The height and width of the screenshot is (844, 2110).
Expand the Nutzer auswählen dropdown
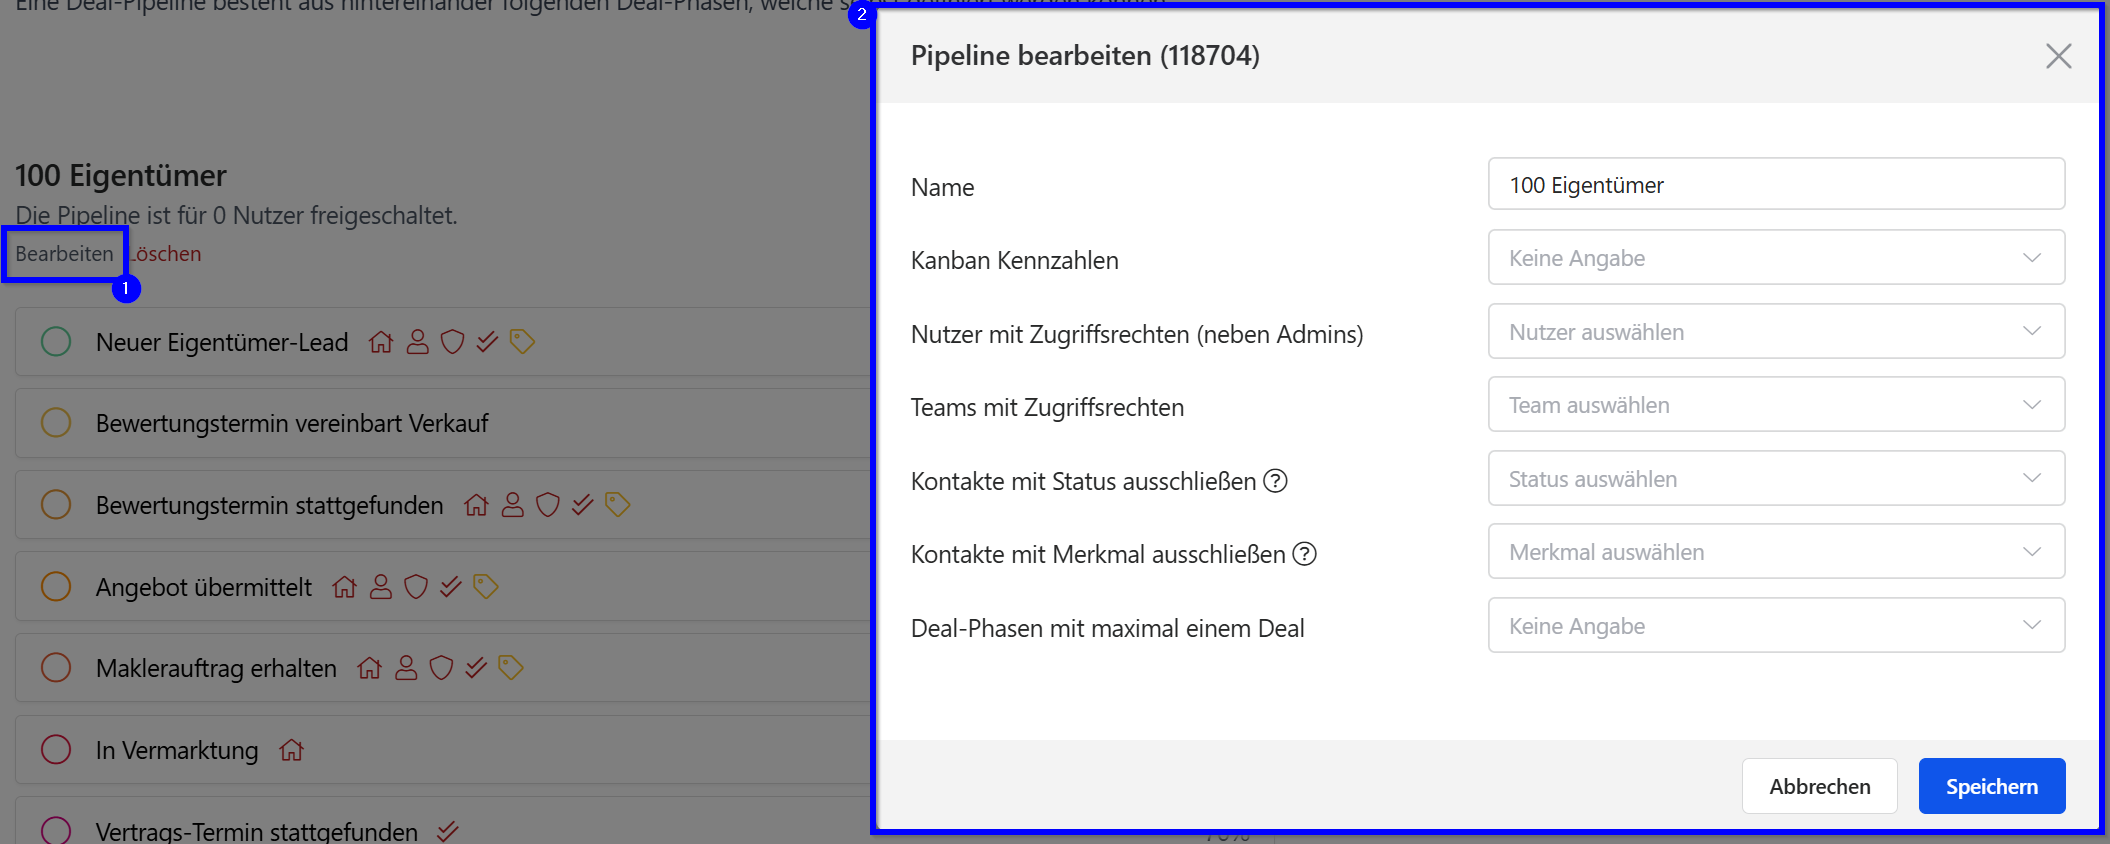tap(1776, 332)
